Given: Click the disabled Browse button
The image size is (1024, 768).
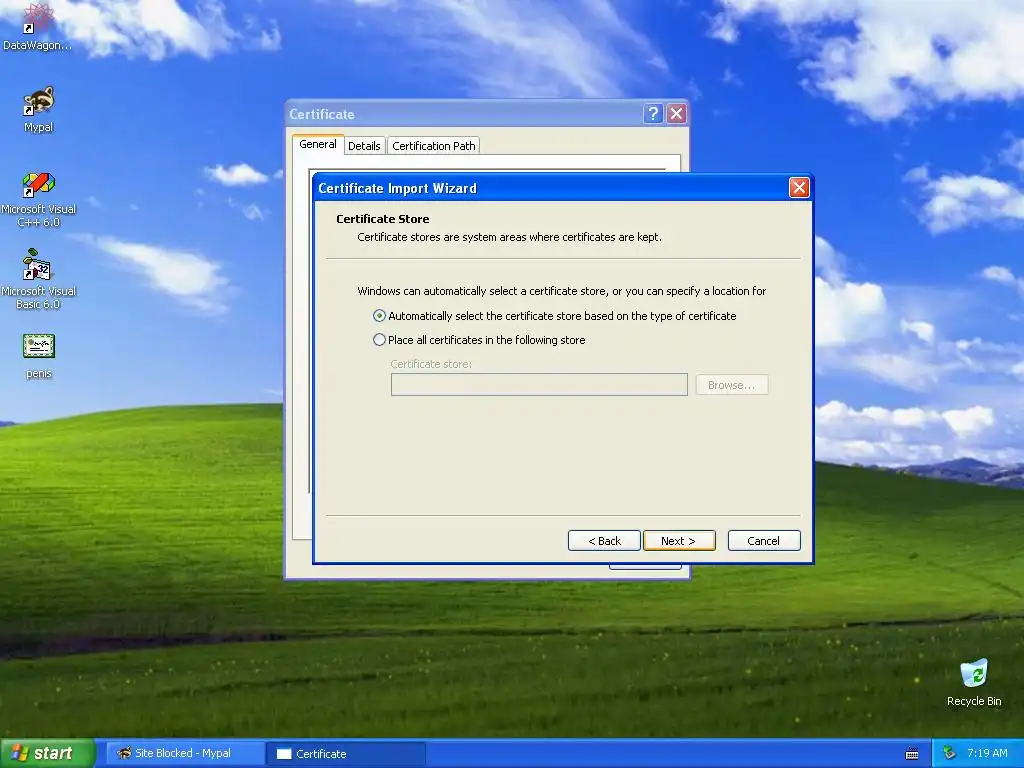Looking at the screenshot, I should coord(731,385).
